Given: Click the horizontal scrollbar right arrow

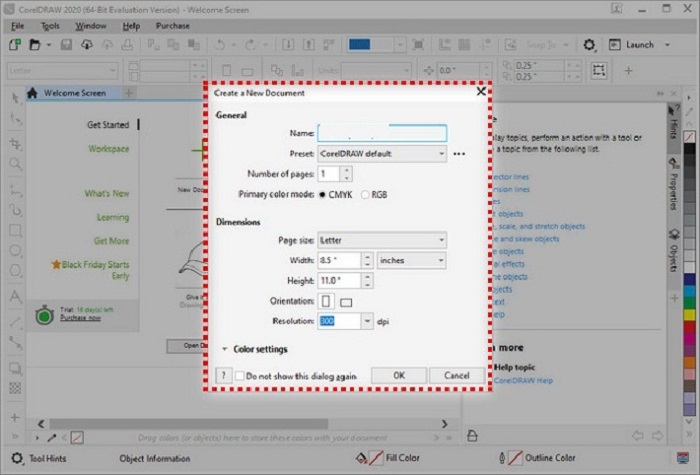Looking at the screenshot, I should (x=444, y=424).
